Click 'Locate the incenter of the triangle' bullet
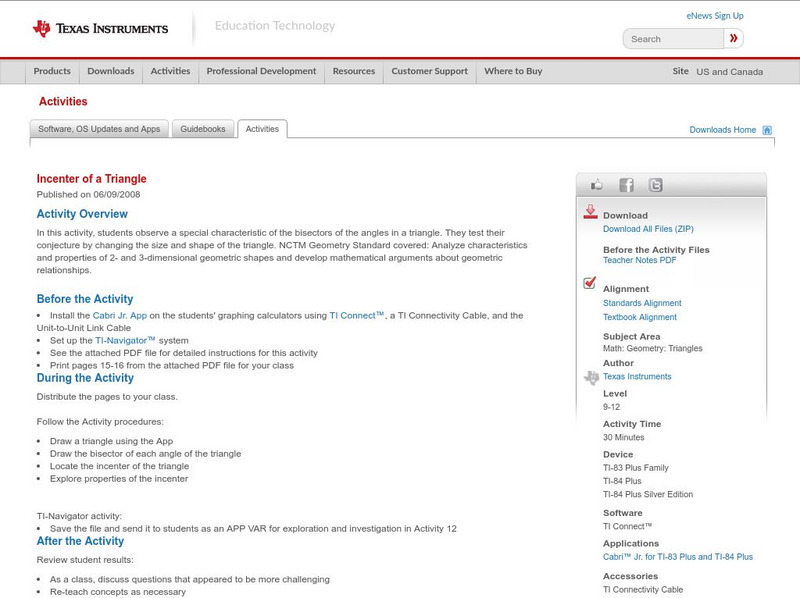This screenshot has height=598, width=800. 119,466
